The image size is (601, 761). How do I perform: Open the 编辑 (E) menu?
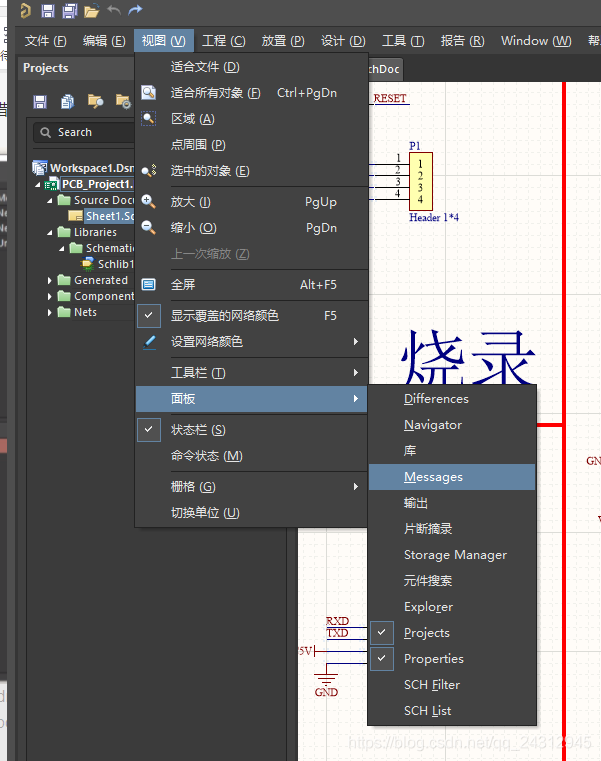(x=103, y=41)
